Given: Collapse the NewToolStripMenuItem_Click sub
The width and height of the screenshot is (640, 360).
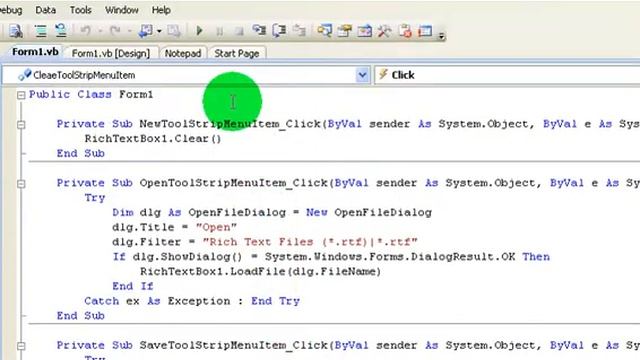Looking at the screenshot, I should (21, 124).
